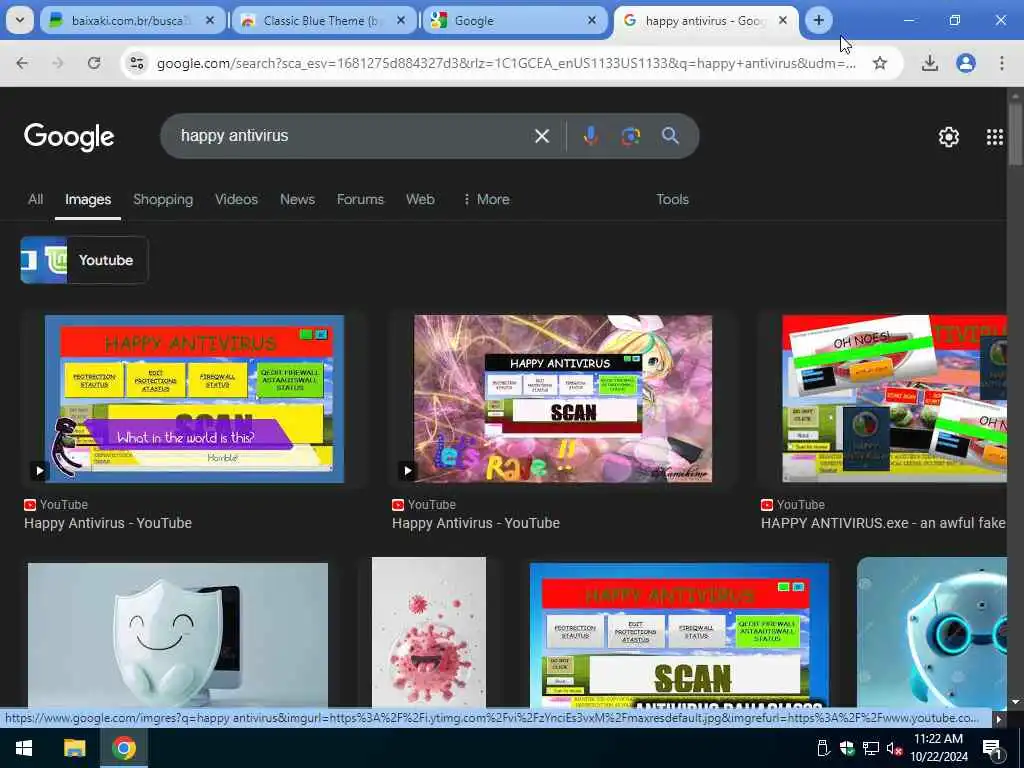Image resolution: width=1024 pixels, height=768 pixels.
Task: Open the blue robot image
Action: [x=931, y=632]
